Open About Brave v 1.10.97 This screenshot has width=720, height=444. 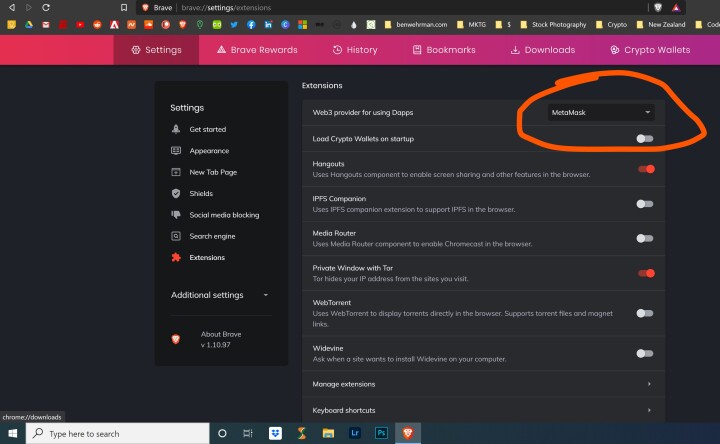(207, 339)
